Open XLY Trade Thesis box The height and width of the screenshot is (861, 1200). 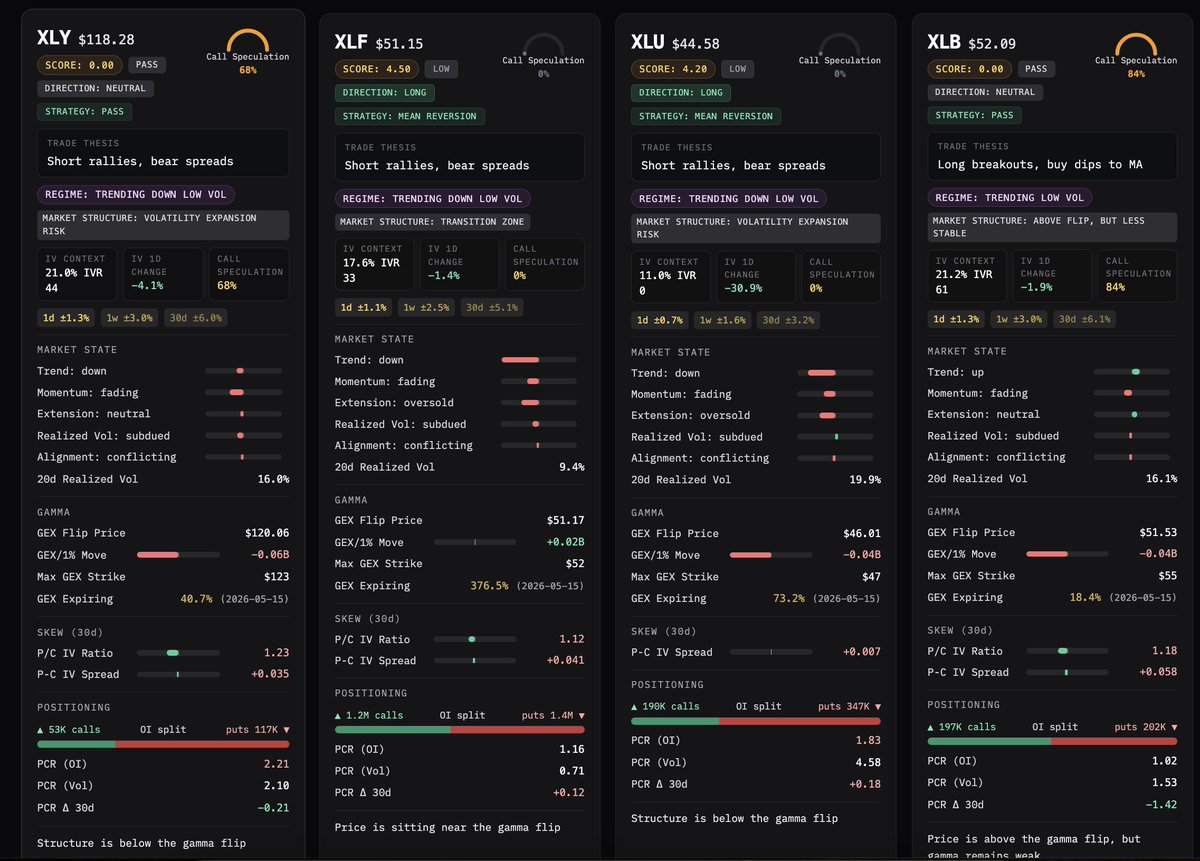tap(163, 153)
